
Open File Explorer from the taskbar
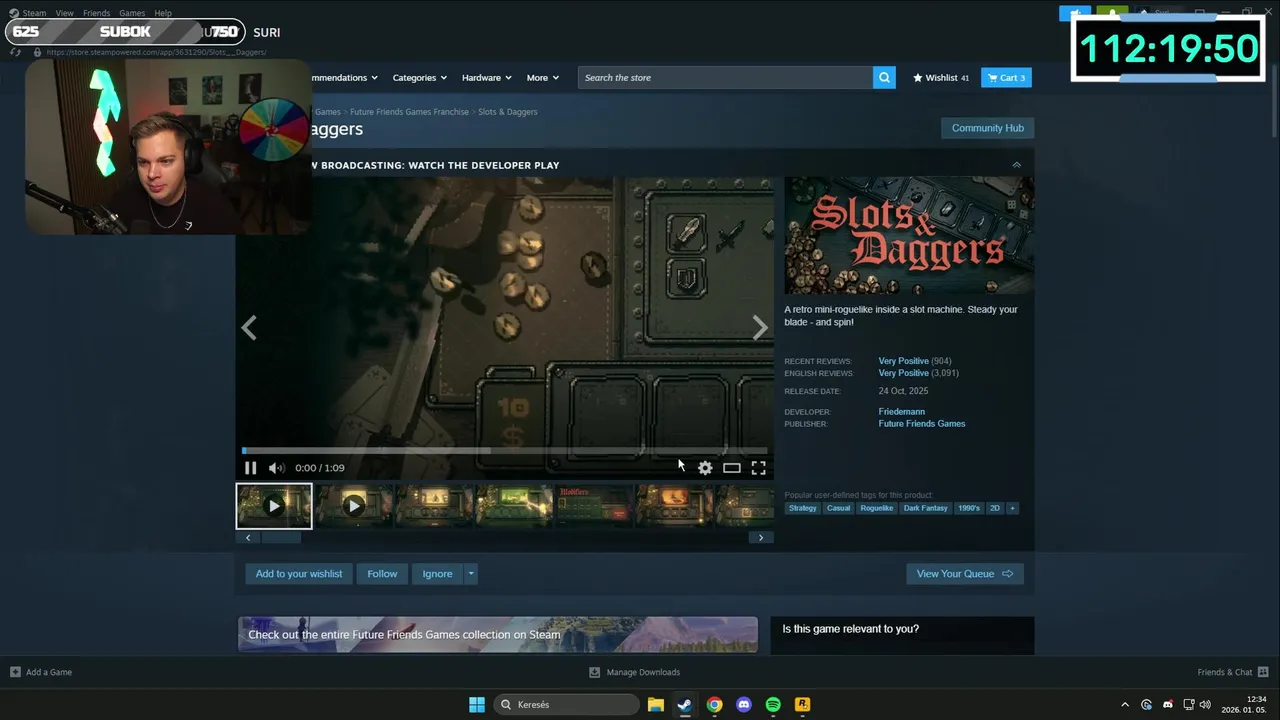[x=656, y=705]
